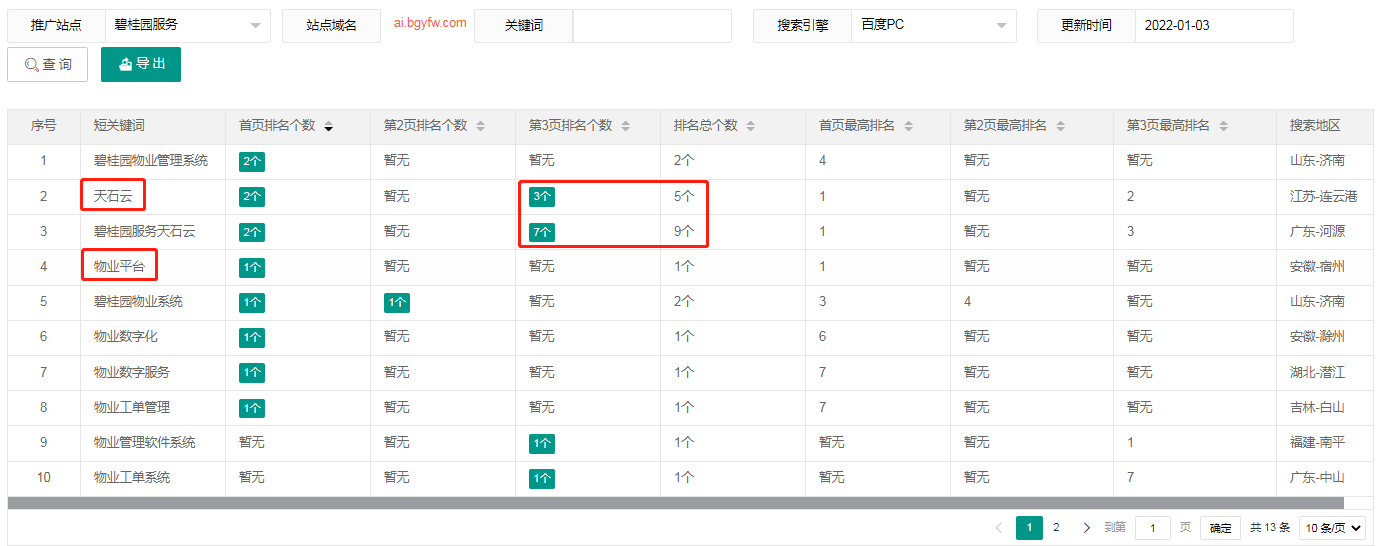The height and width of the screenshot is (546, 1382).
Task: Focus the jump-to-page number input
Action: click(1153, 528)
